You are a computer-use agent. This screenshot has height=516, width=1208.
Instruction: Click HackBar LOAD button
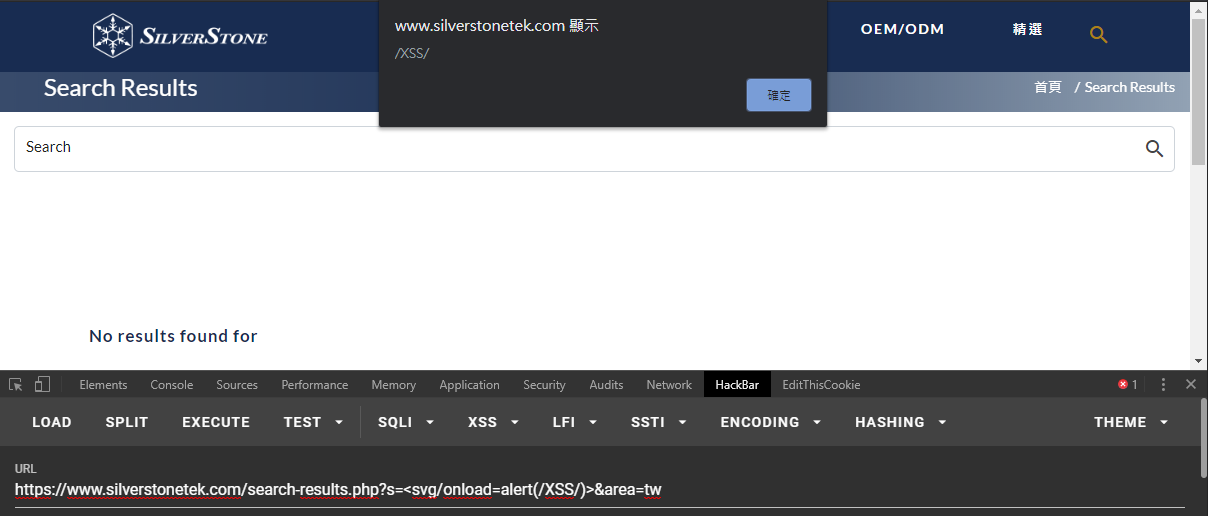[52, 422]
